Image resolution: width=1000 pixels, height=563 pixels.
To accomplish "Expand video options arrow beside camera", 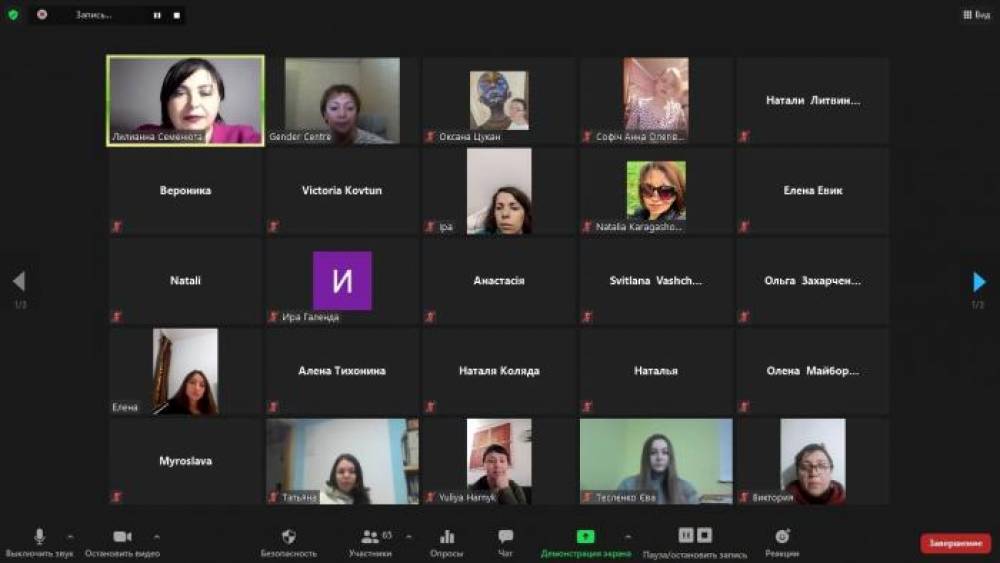I will [x=157, y=536].
